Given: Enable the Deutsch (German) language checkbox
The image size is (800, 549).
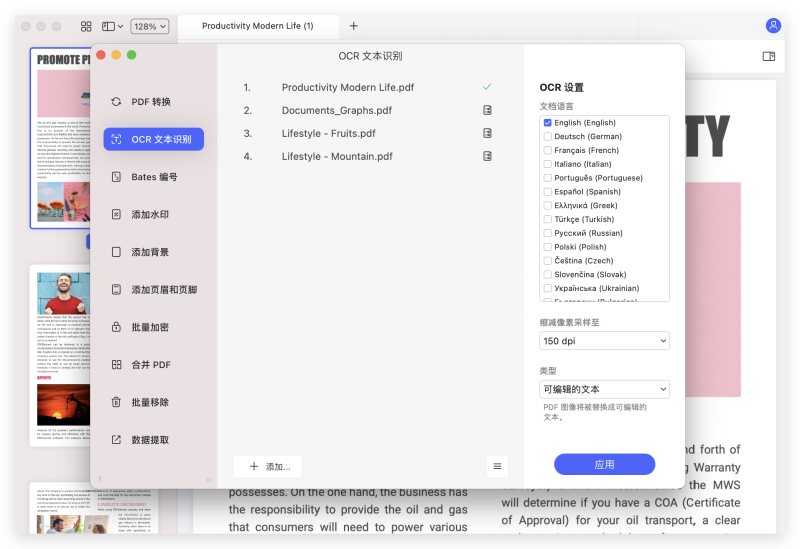Looking at the screenshot, I should pos(548,137).
